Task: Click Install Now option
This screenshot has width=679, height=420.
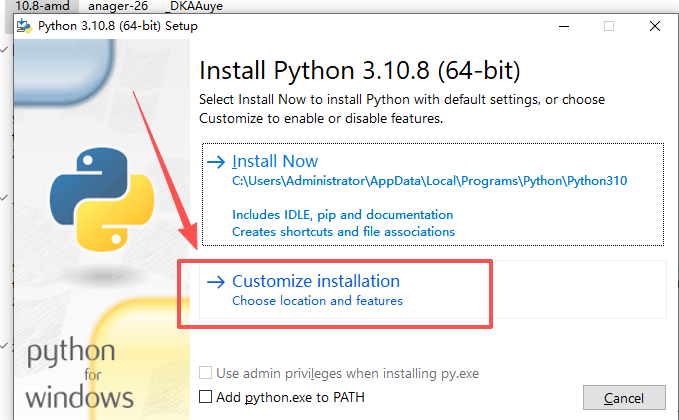Action: [x=433, y=194]
